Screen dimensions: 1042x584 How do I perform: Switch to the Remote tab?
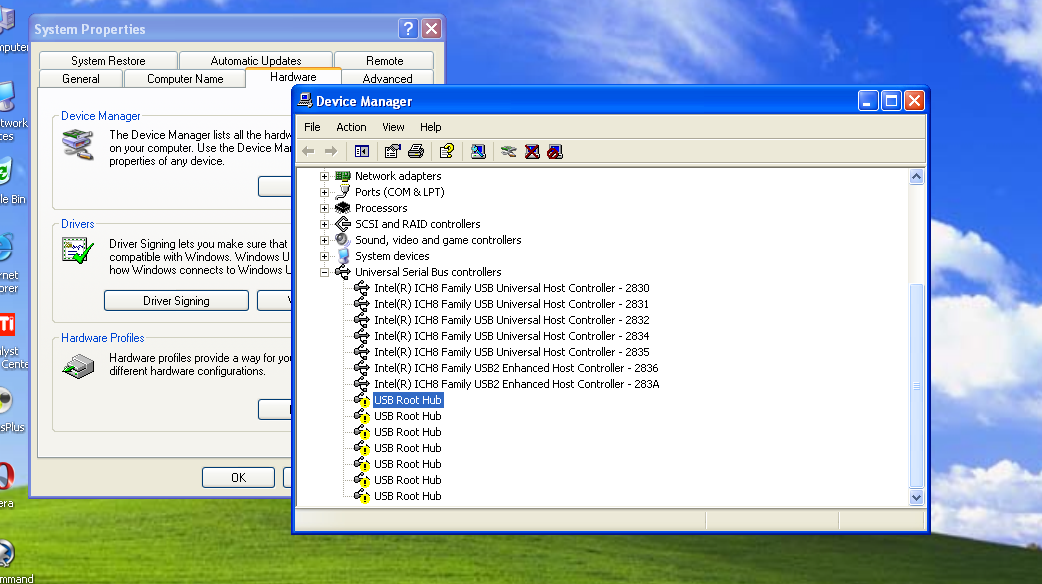click(x=384, y=60)
